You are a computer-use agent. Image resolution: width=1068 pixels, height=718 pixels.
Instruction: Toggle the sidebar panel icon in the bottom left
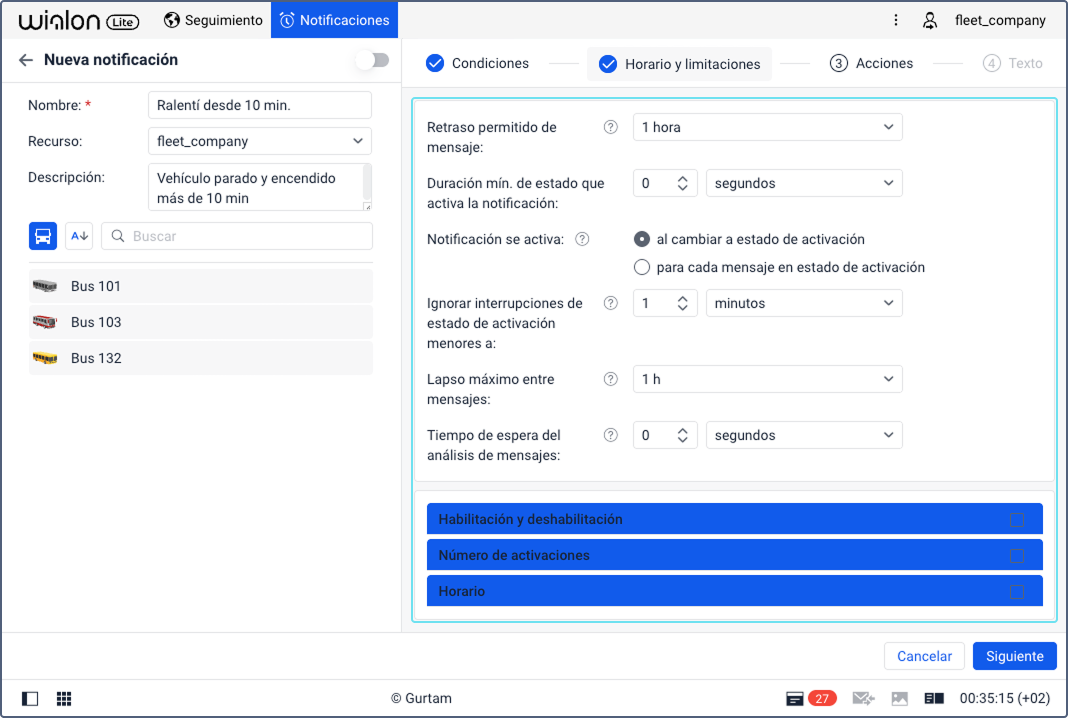[30, 698]
